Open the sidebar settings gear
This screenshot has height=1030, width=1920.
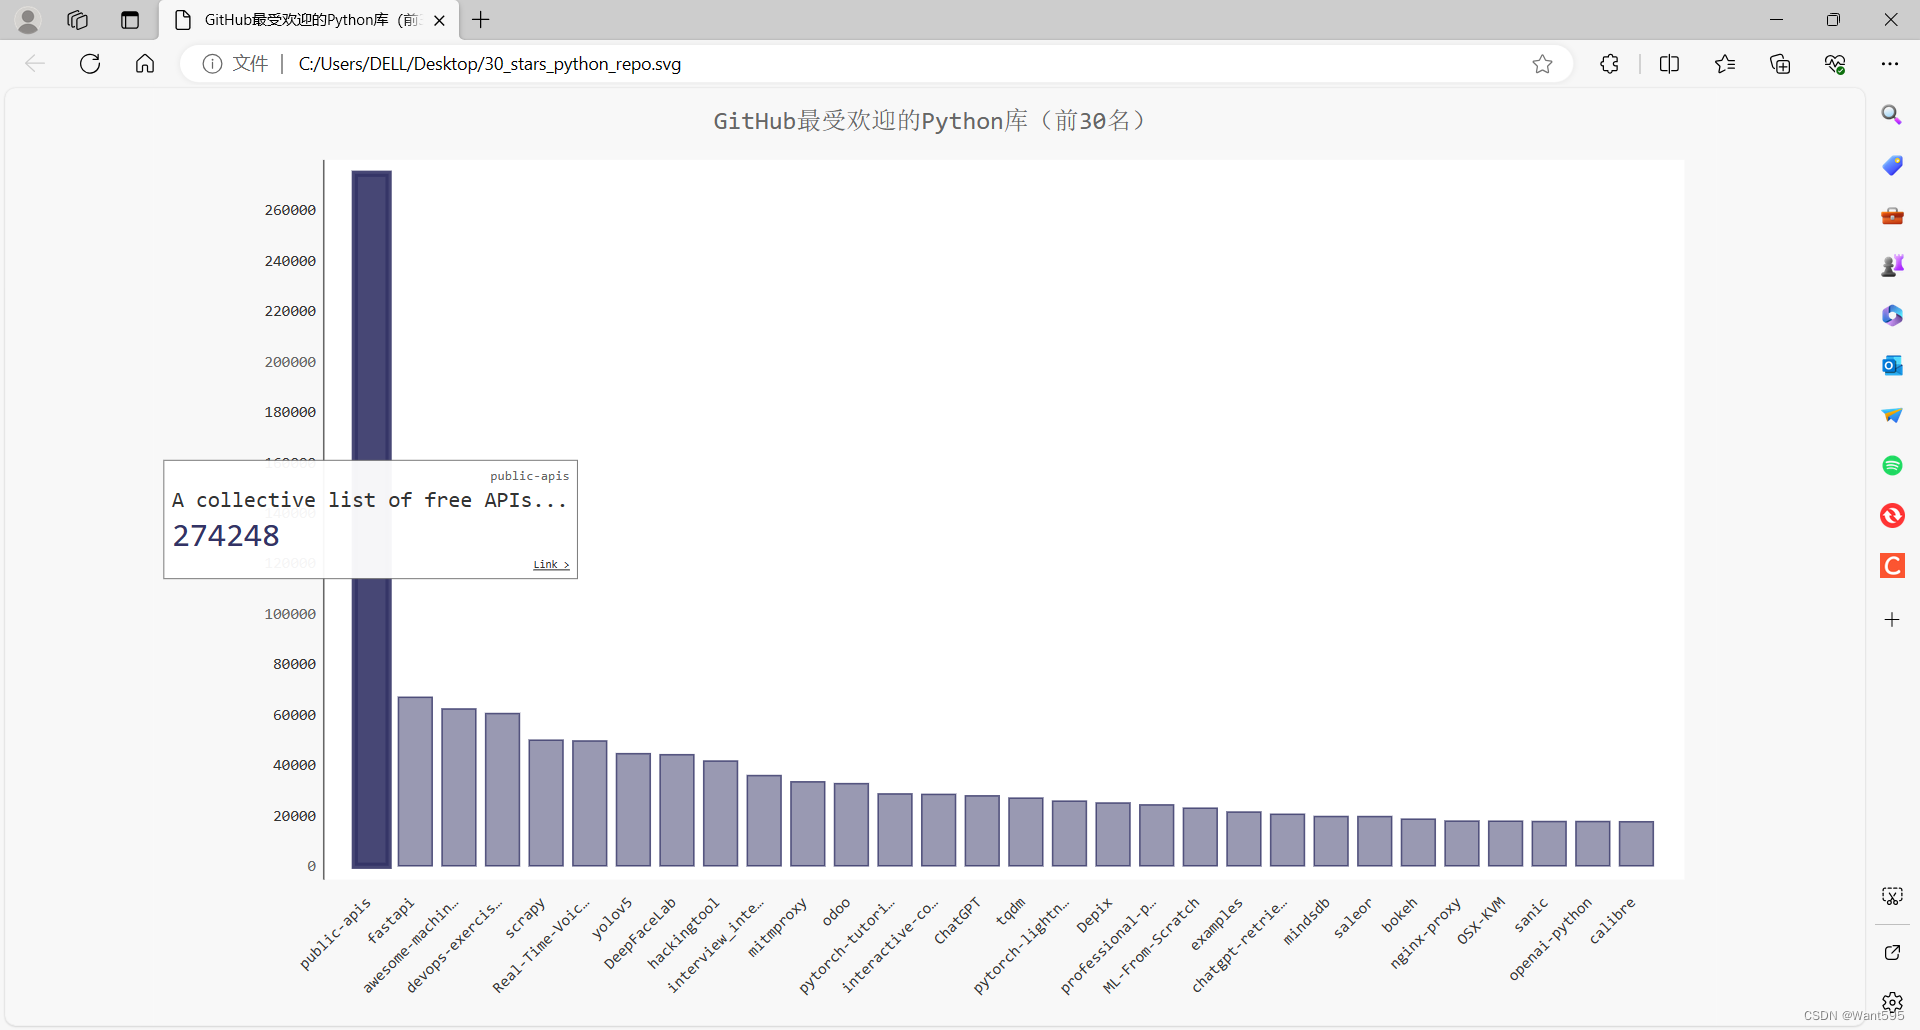[x=1892, y=1002]
